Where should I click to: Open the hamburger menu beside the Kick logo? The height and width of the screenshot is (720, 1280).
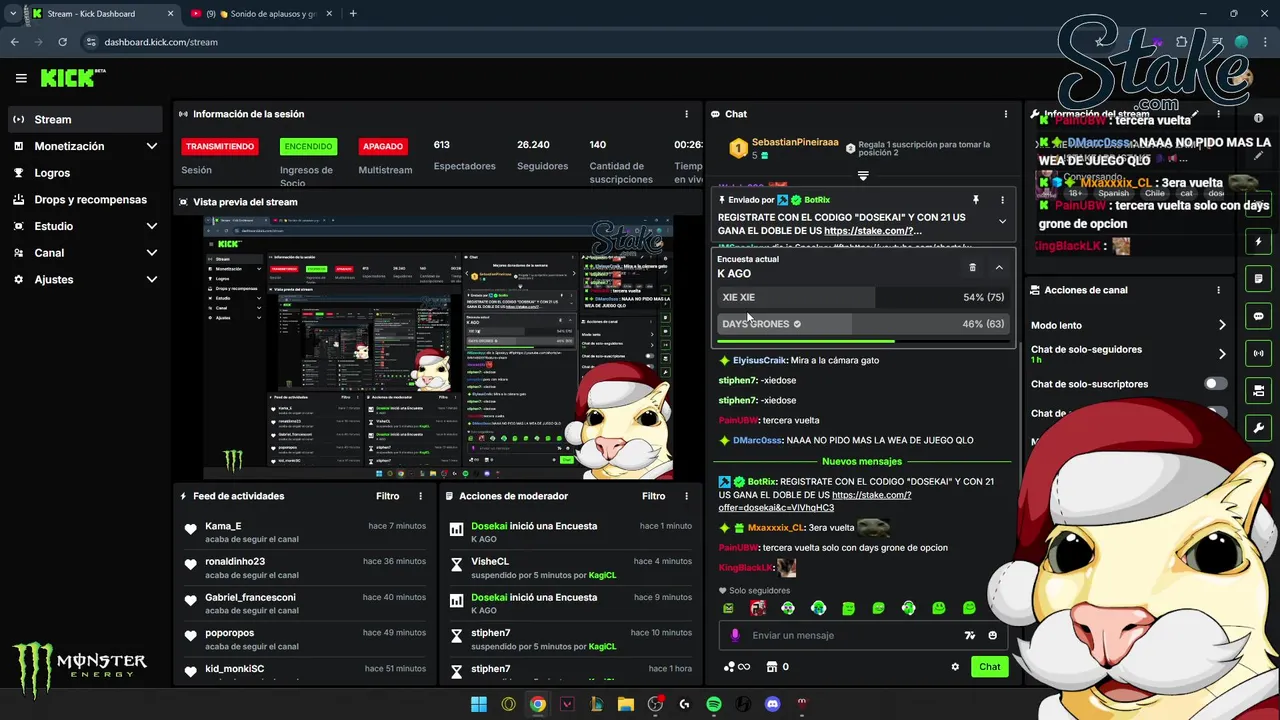[x=21, y=78]
